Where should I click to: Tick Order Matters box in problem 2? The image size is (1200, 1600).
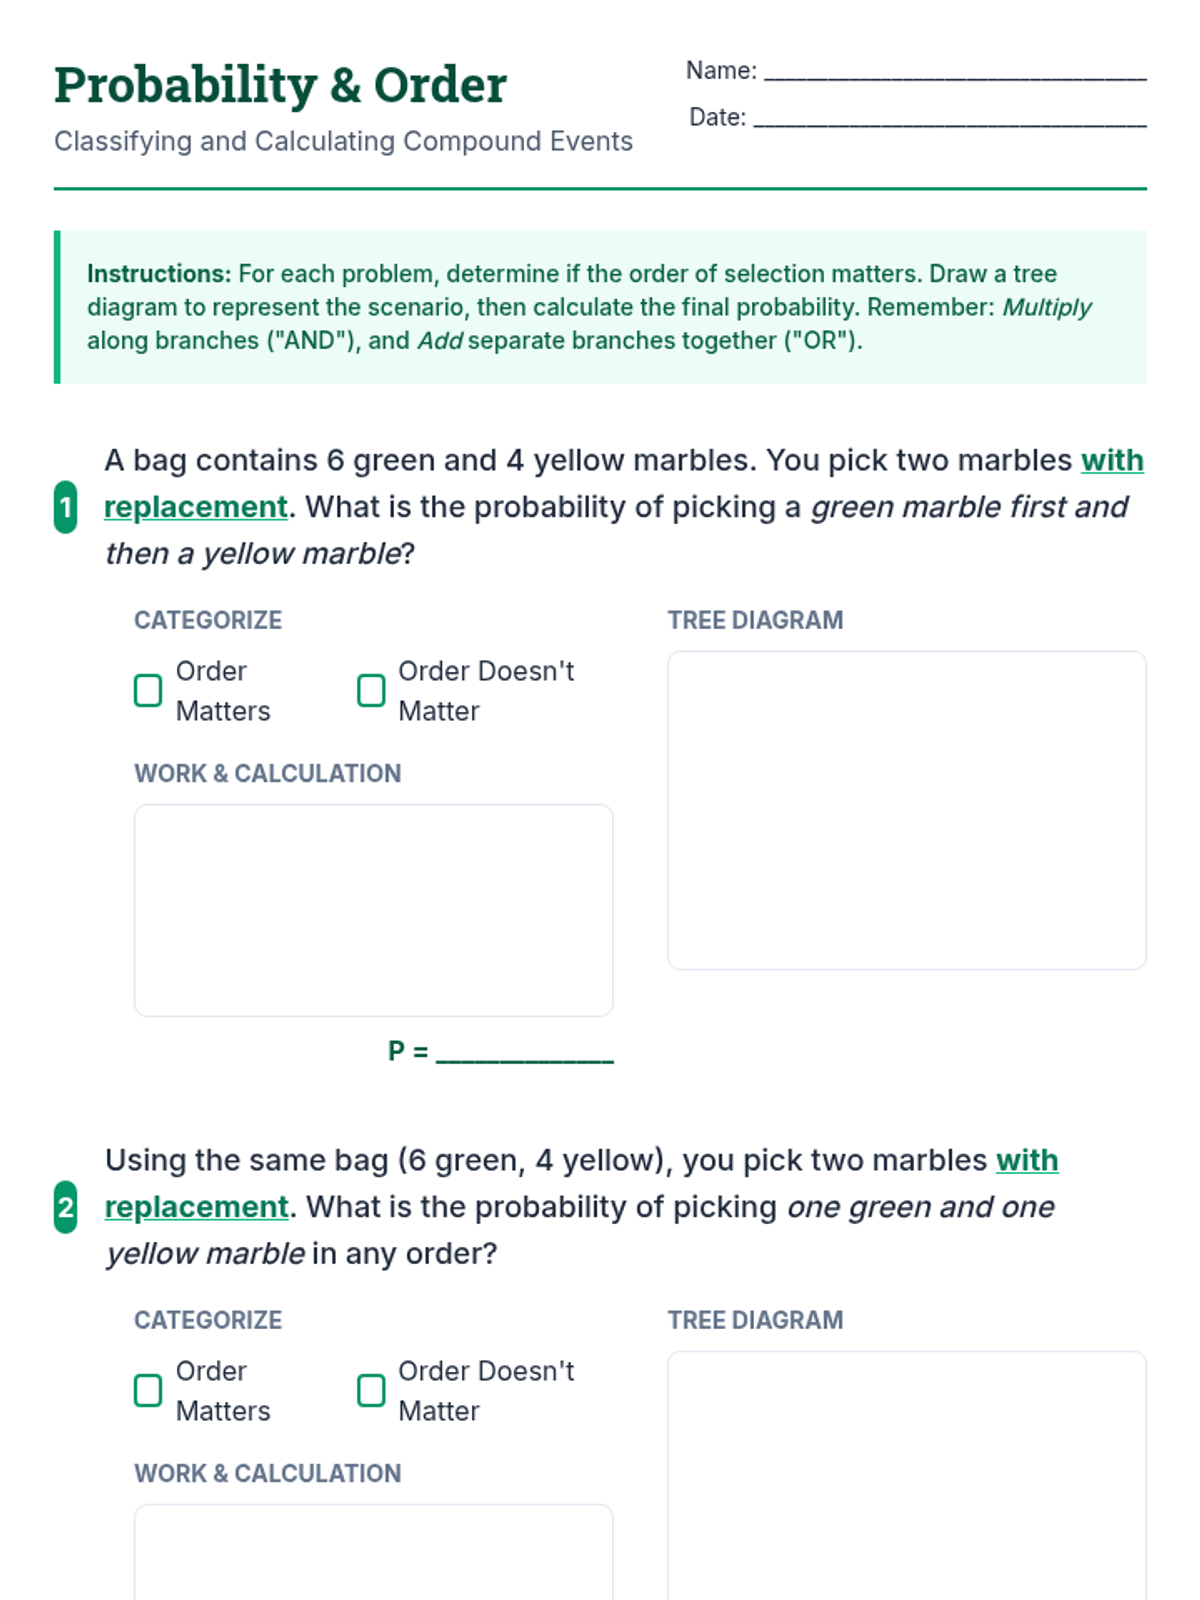148,1390
